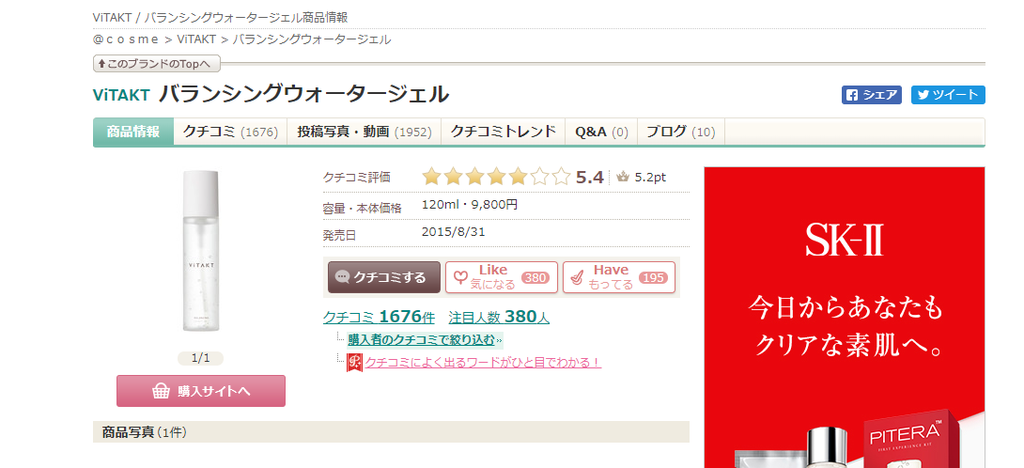Go to the shop via 購入サイトへ button

tap(201, 391)
